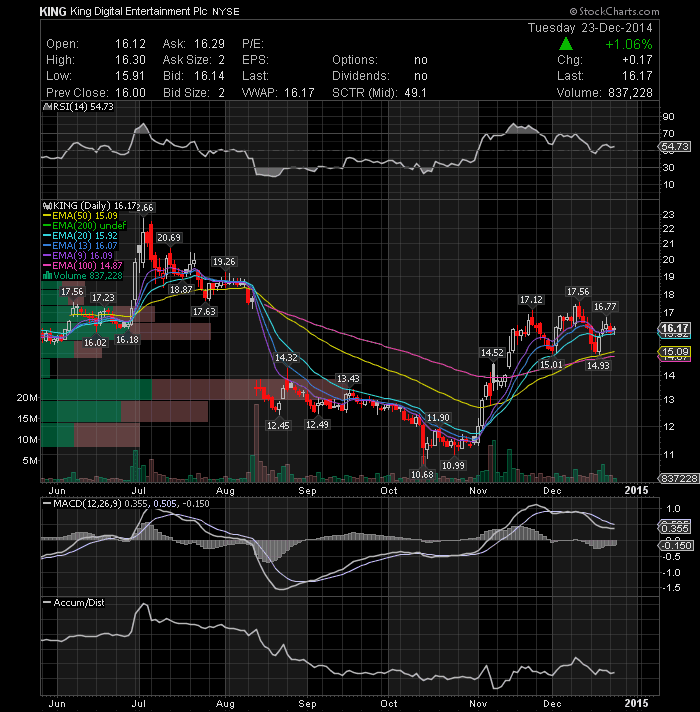This screenshot has width=700, height=712.
Task: Click the Low value 15.91
Action: [x=130, y=76]
